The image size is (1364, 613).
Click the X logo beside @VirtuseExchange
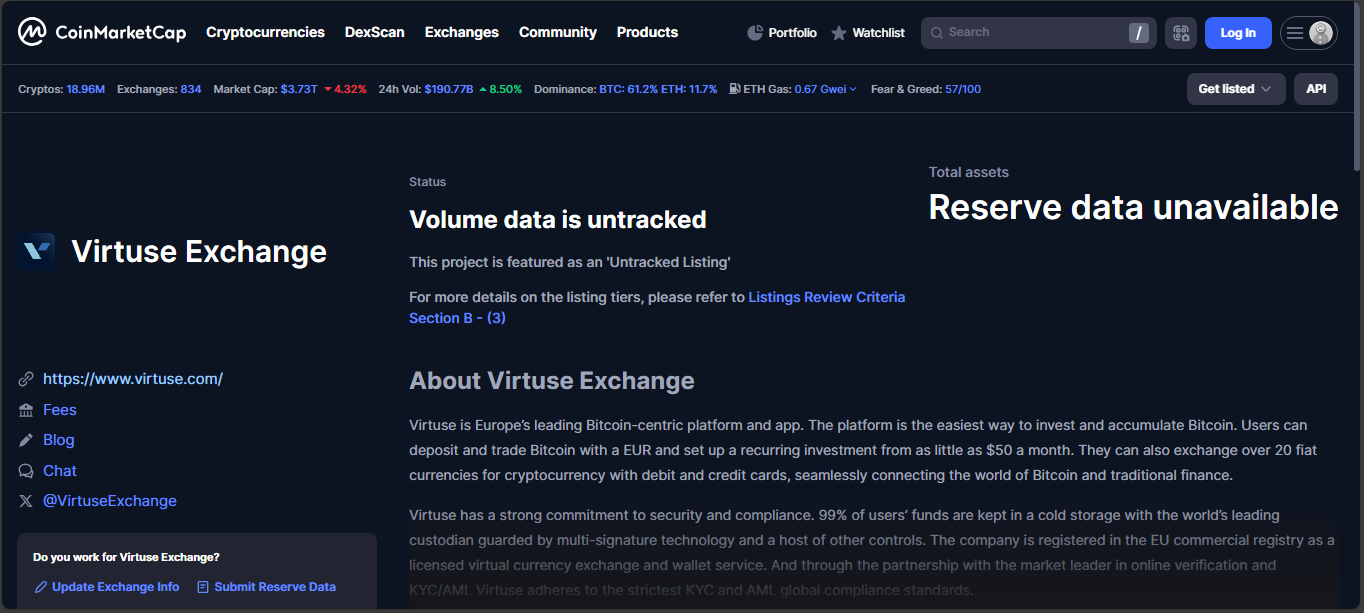click(26, 501)
